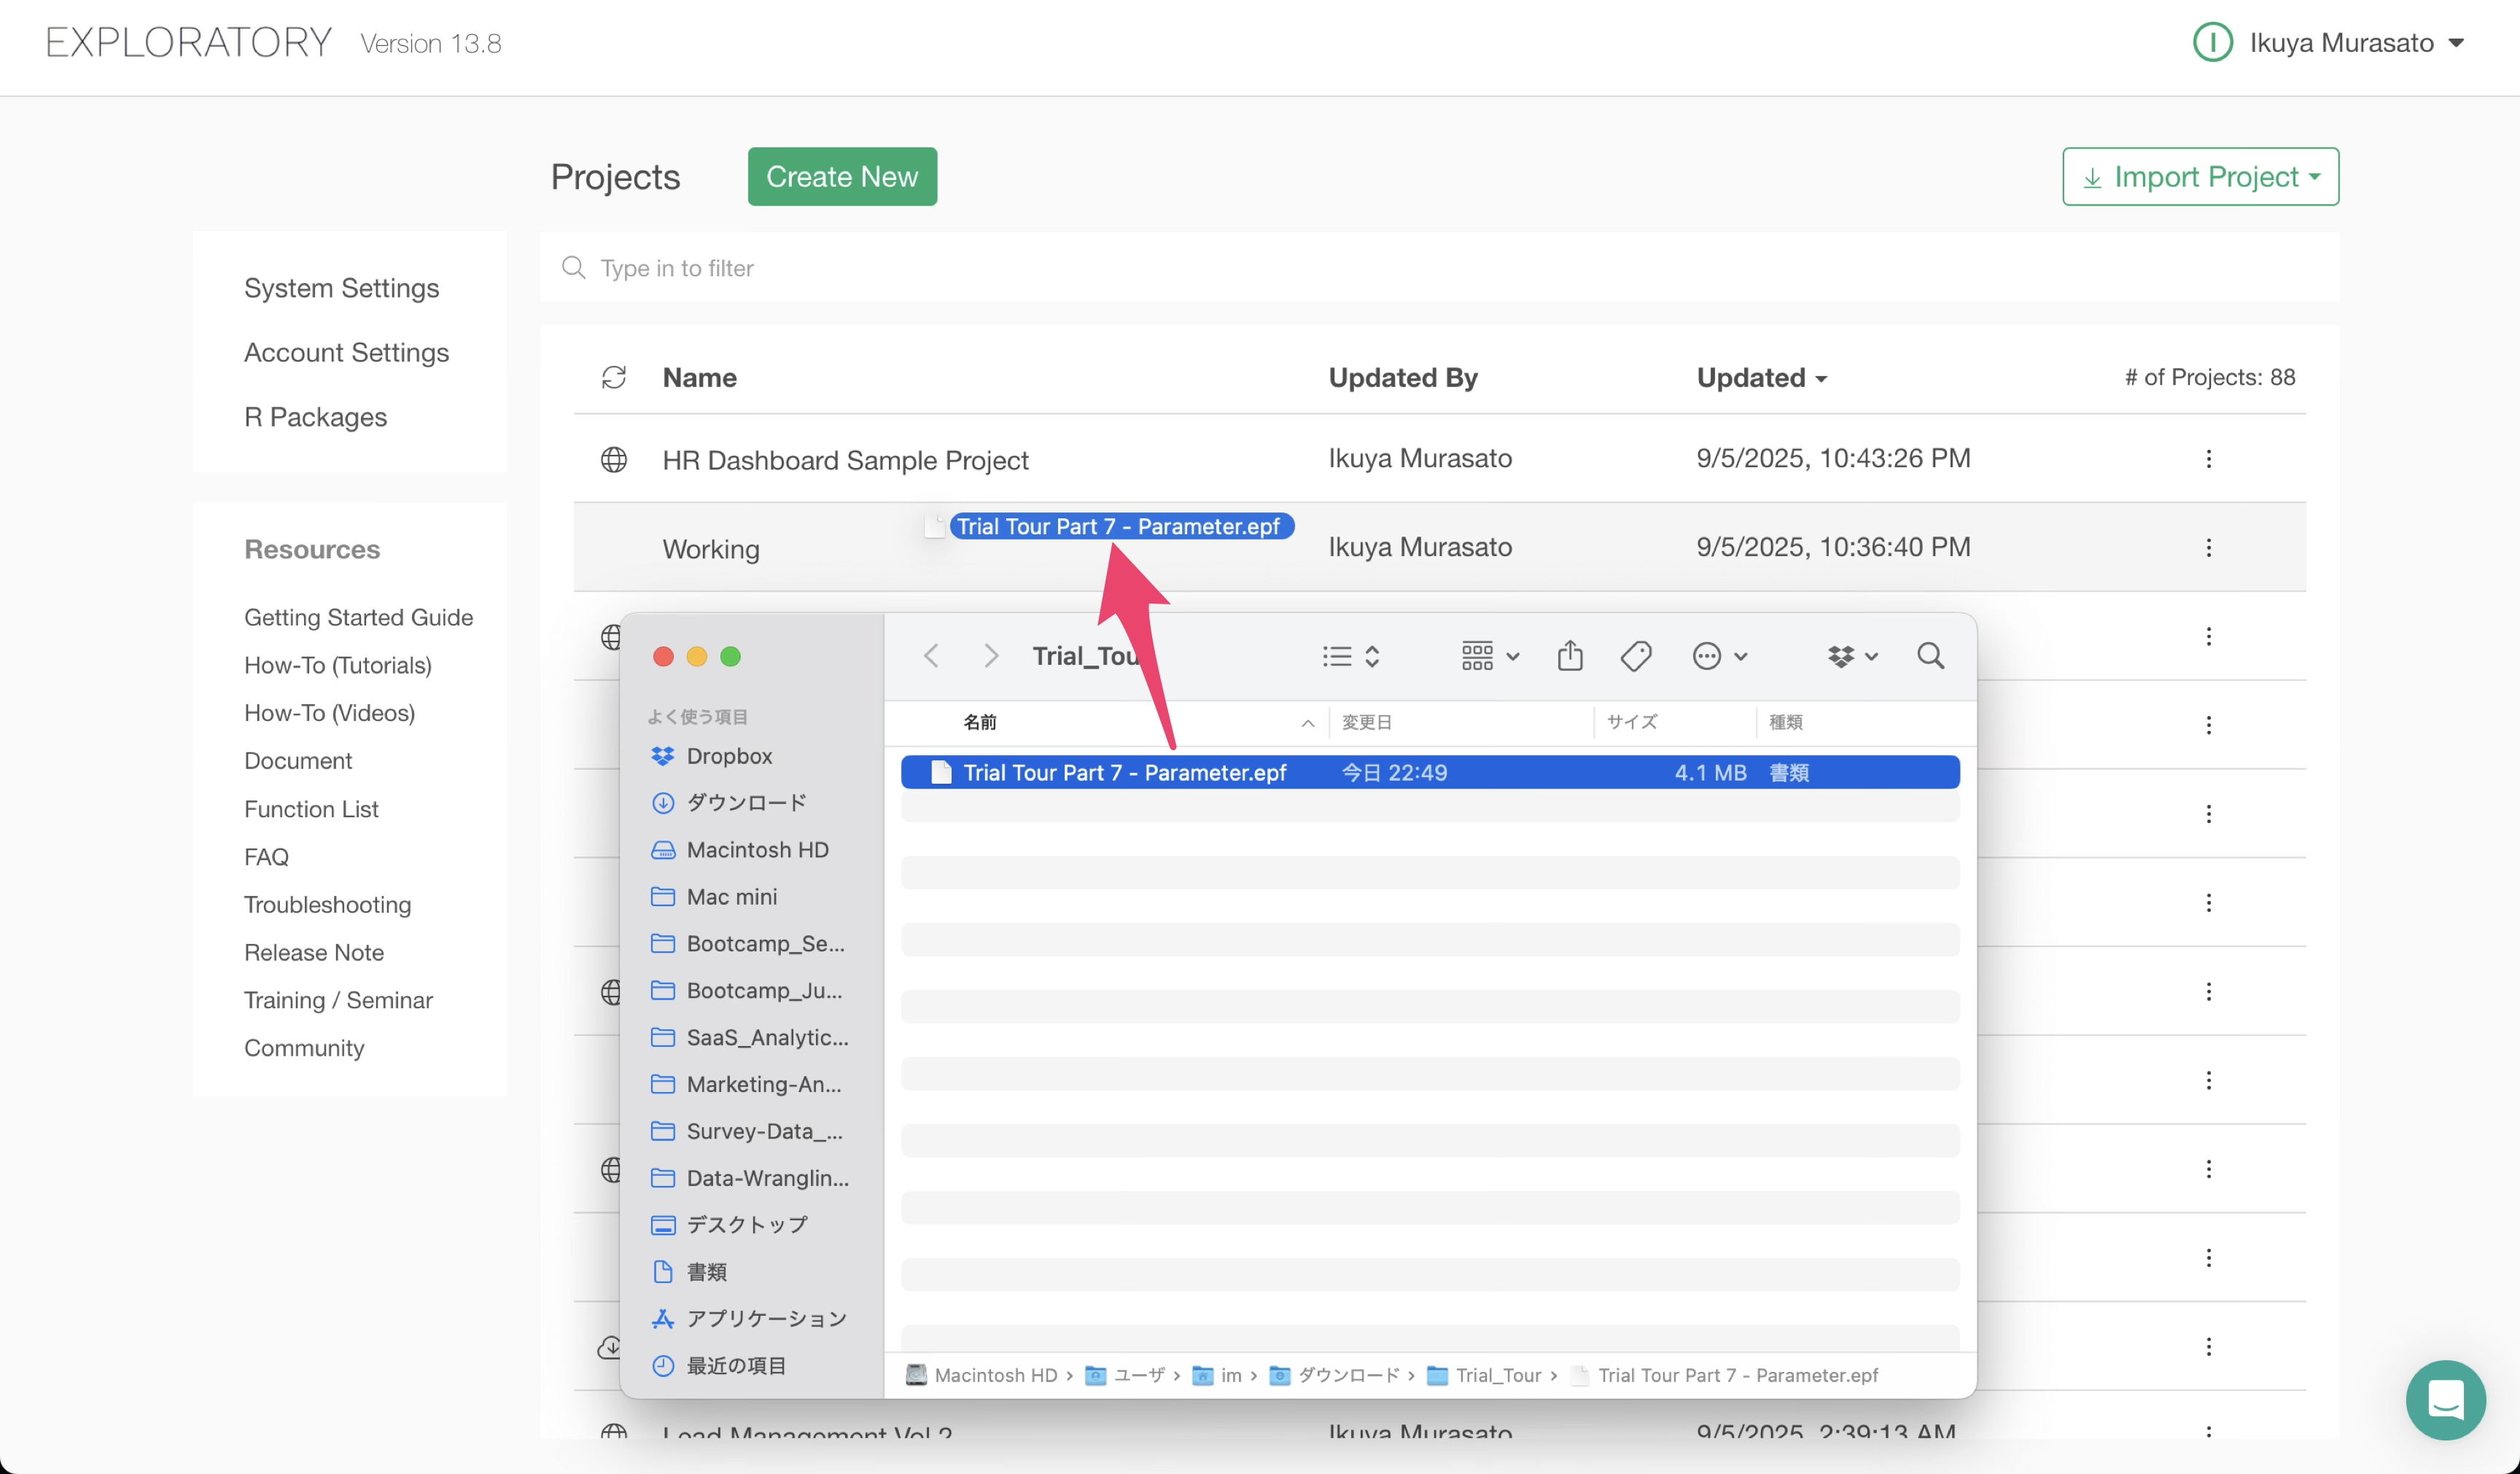Open three-dot menu for Working project
Image resolution: width=2520 pixels, height=1474 pixels.
click(x=2208, y=547)
